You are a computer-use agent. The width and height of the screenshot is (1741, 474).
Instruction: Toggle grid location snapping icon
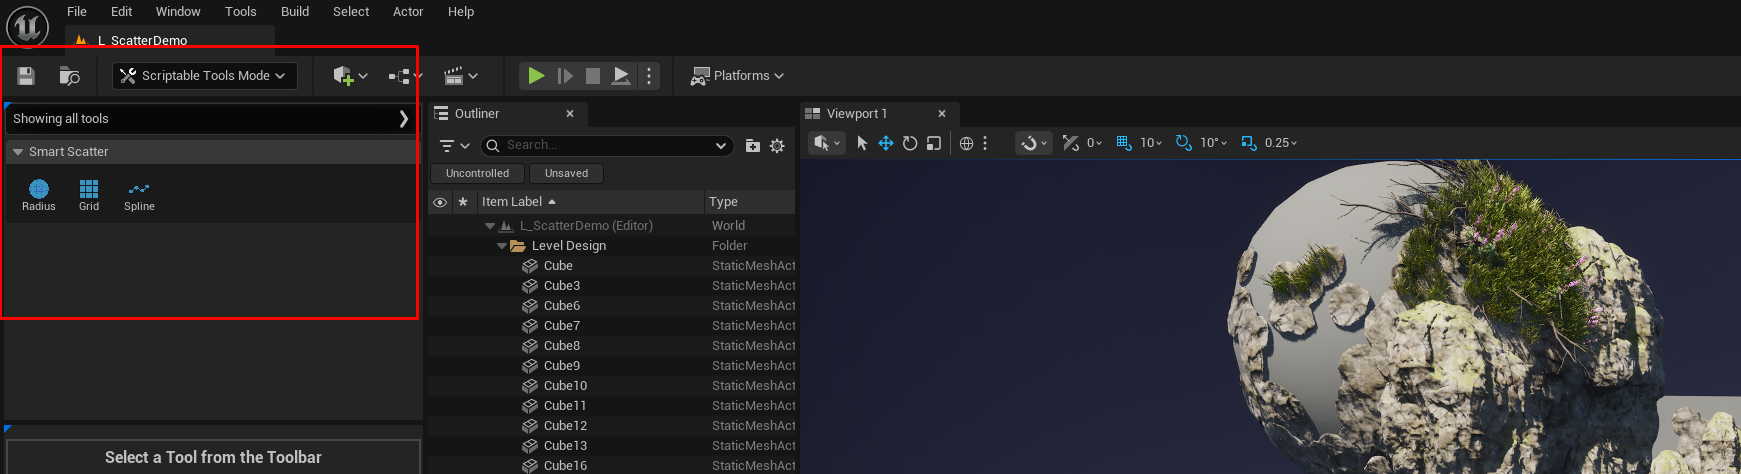(x=1123, y=143)
